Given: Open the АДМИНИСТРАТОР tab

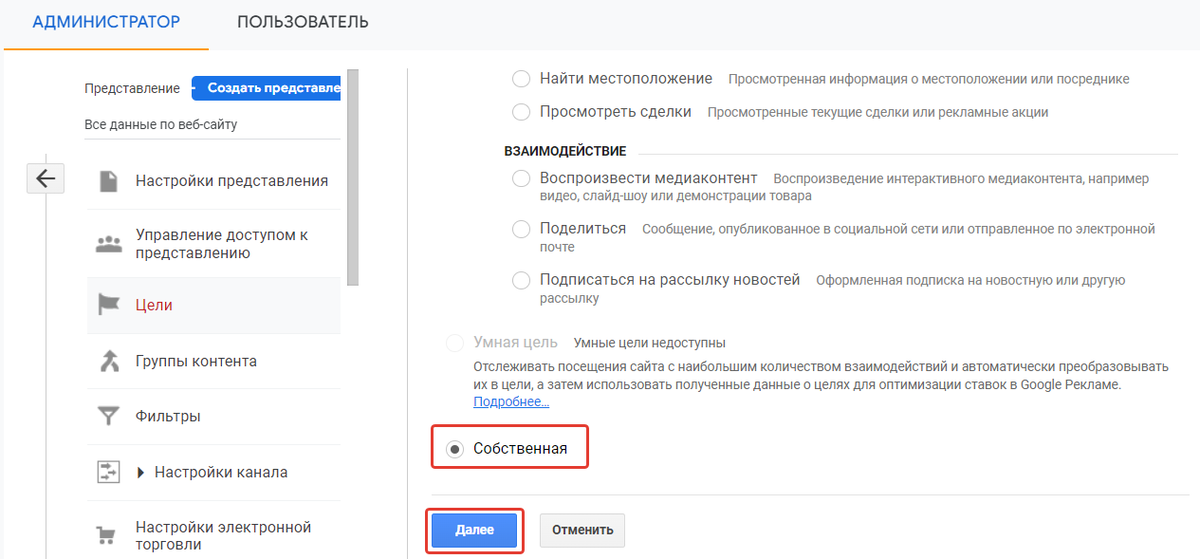Looking at the screenshot, I should click(106, 22).
